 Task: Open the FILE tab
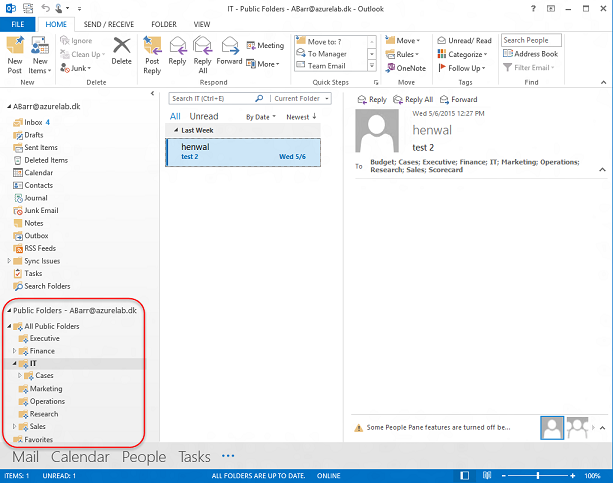pos(18,24)
